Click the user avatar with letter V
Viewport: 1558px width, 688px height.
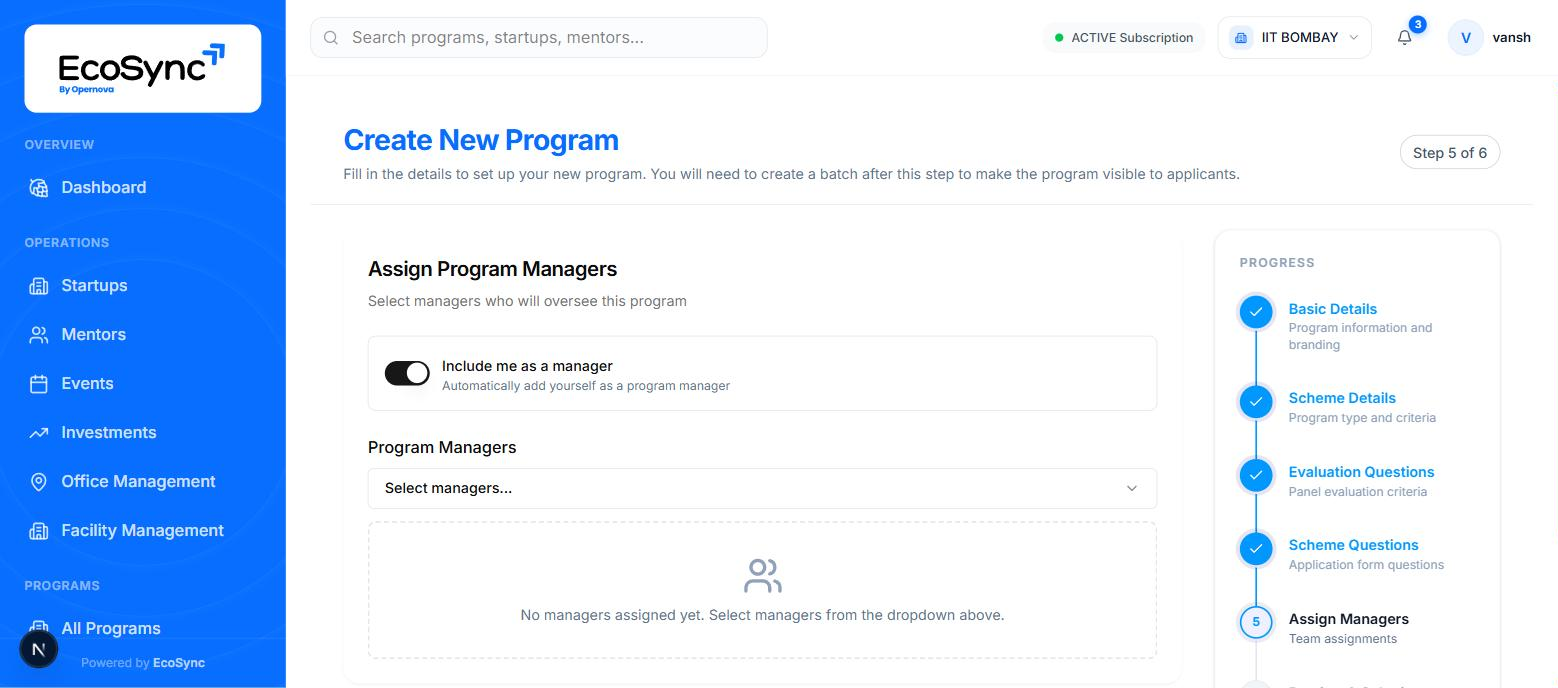(1466, 38)
